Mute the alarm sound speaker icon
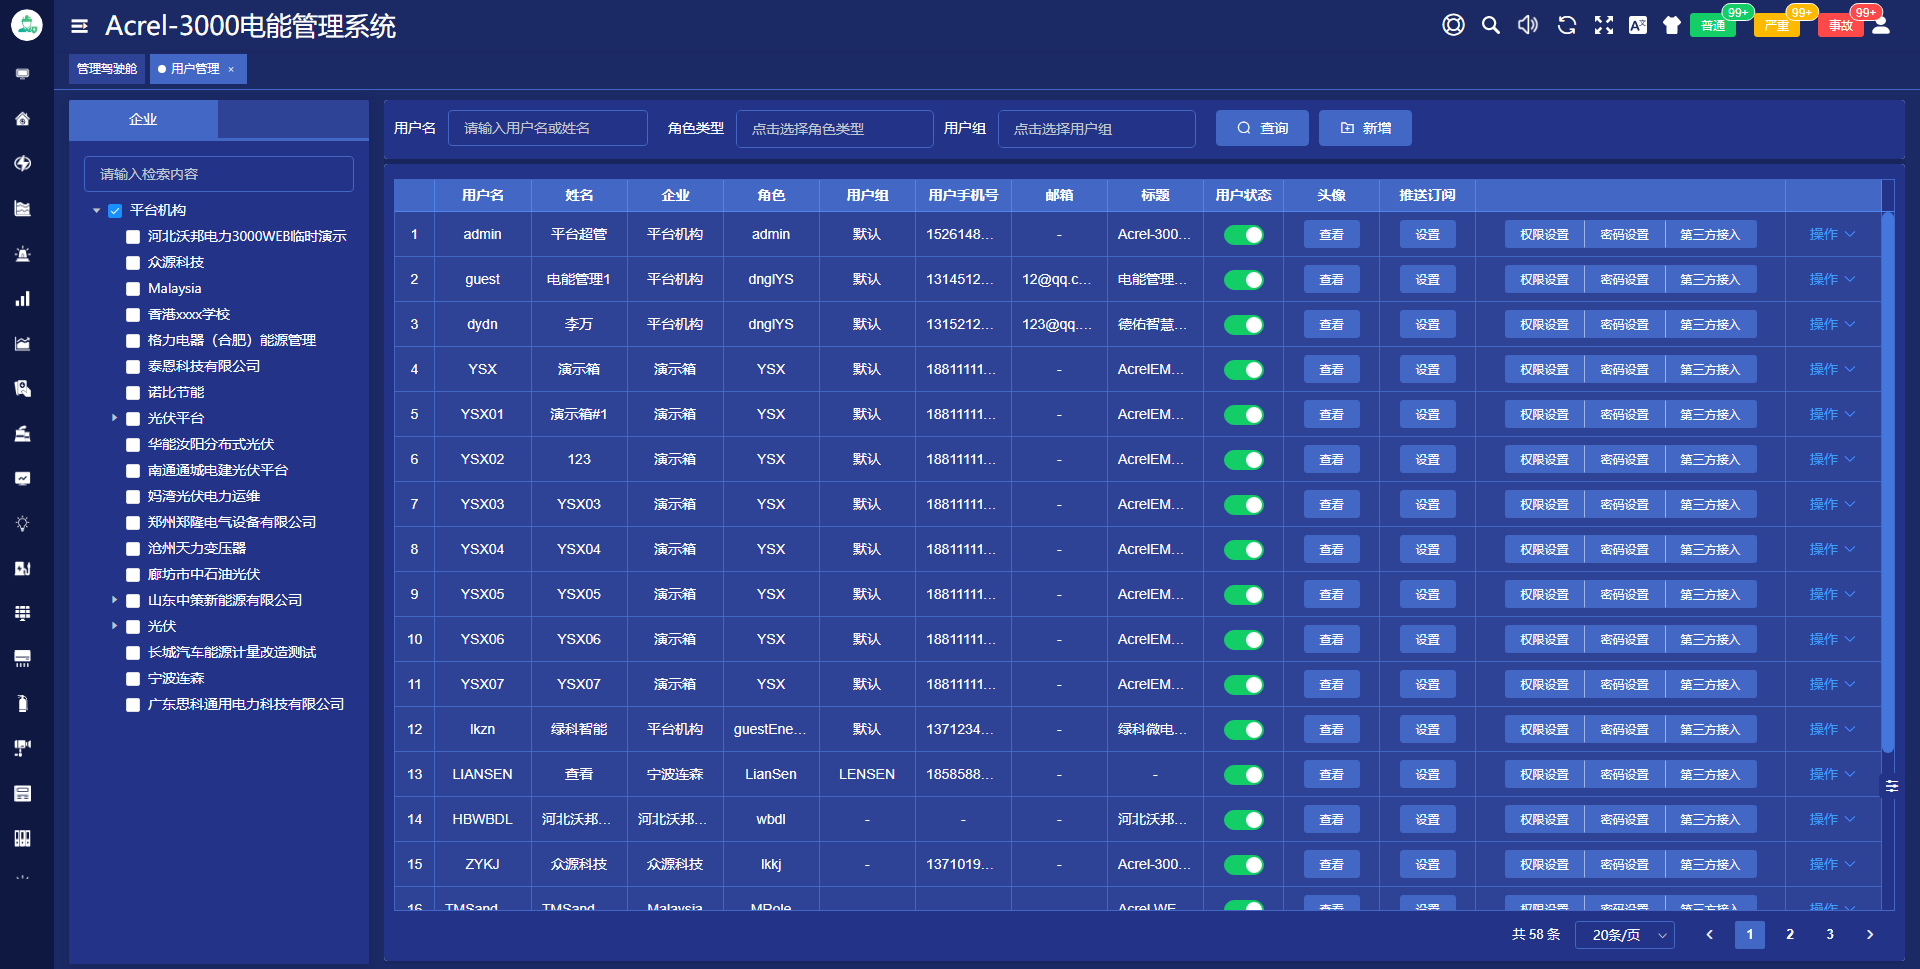1920x969 pixels. pos(1528,25)
